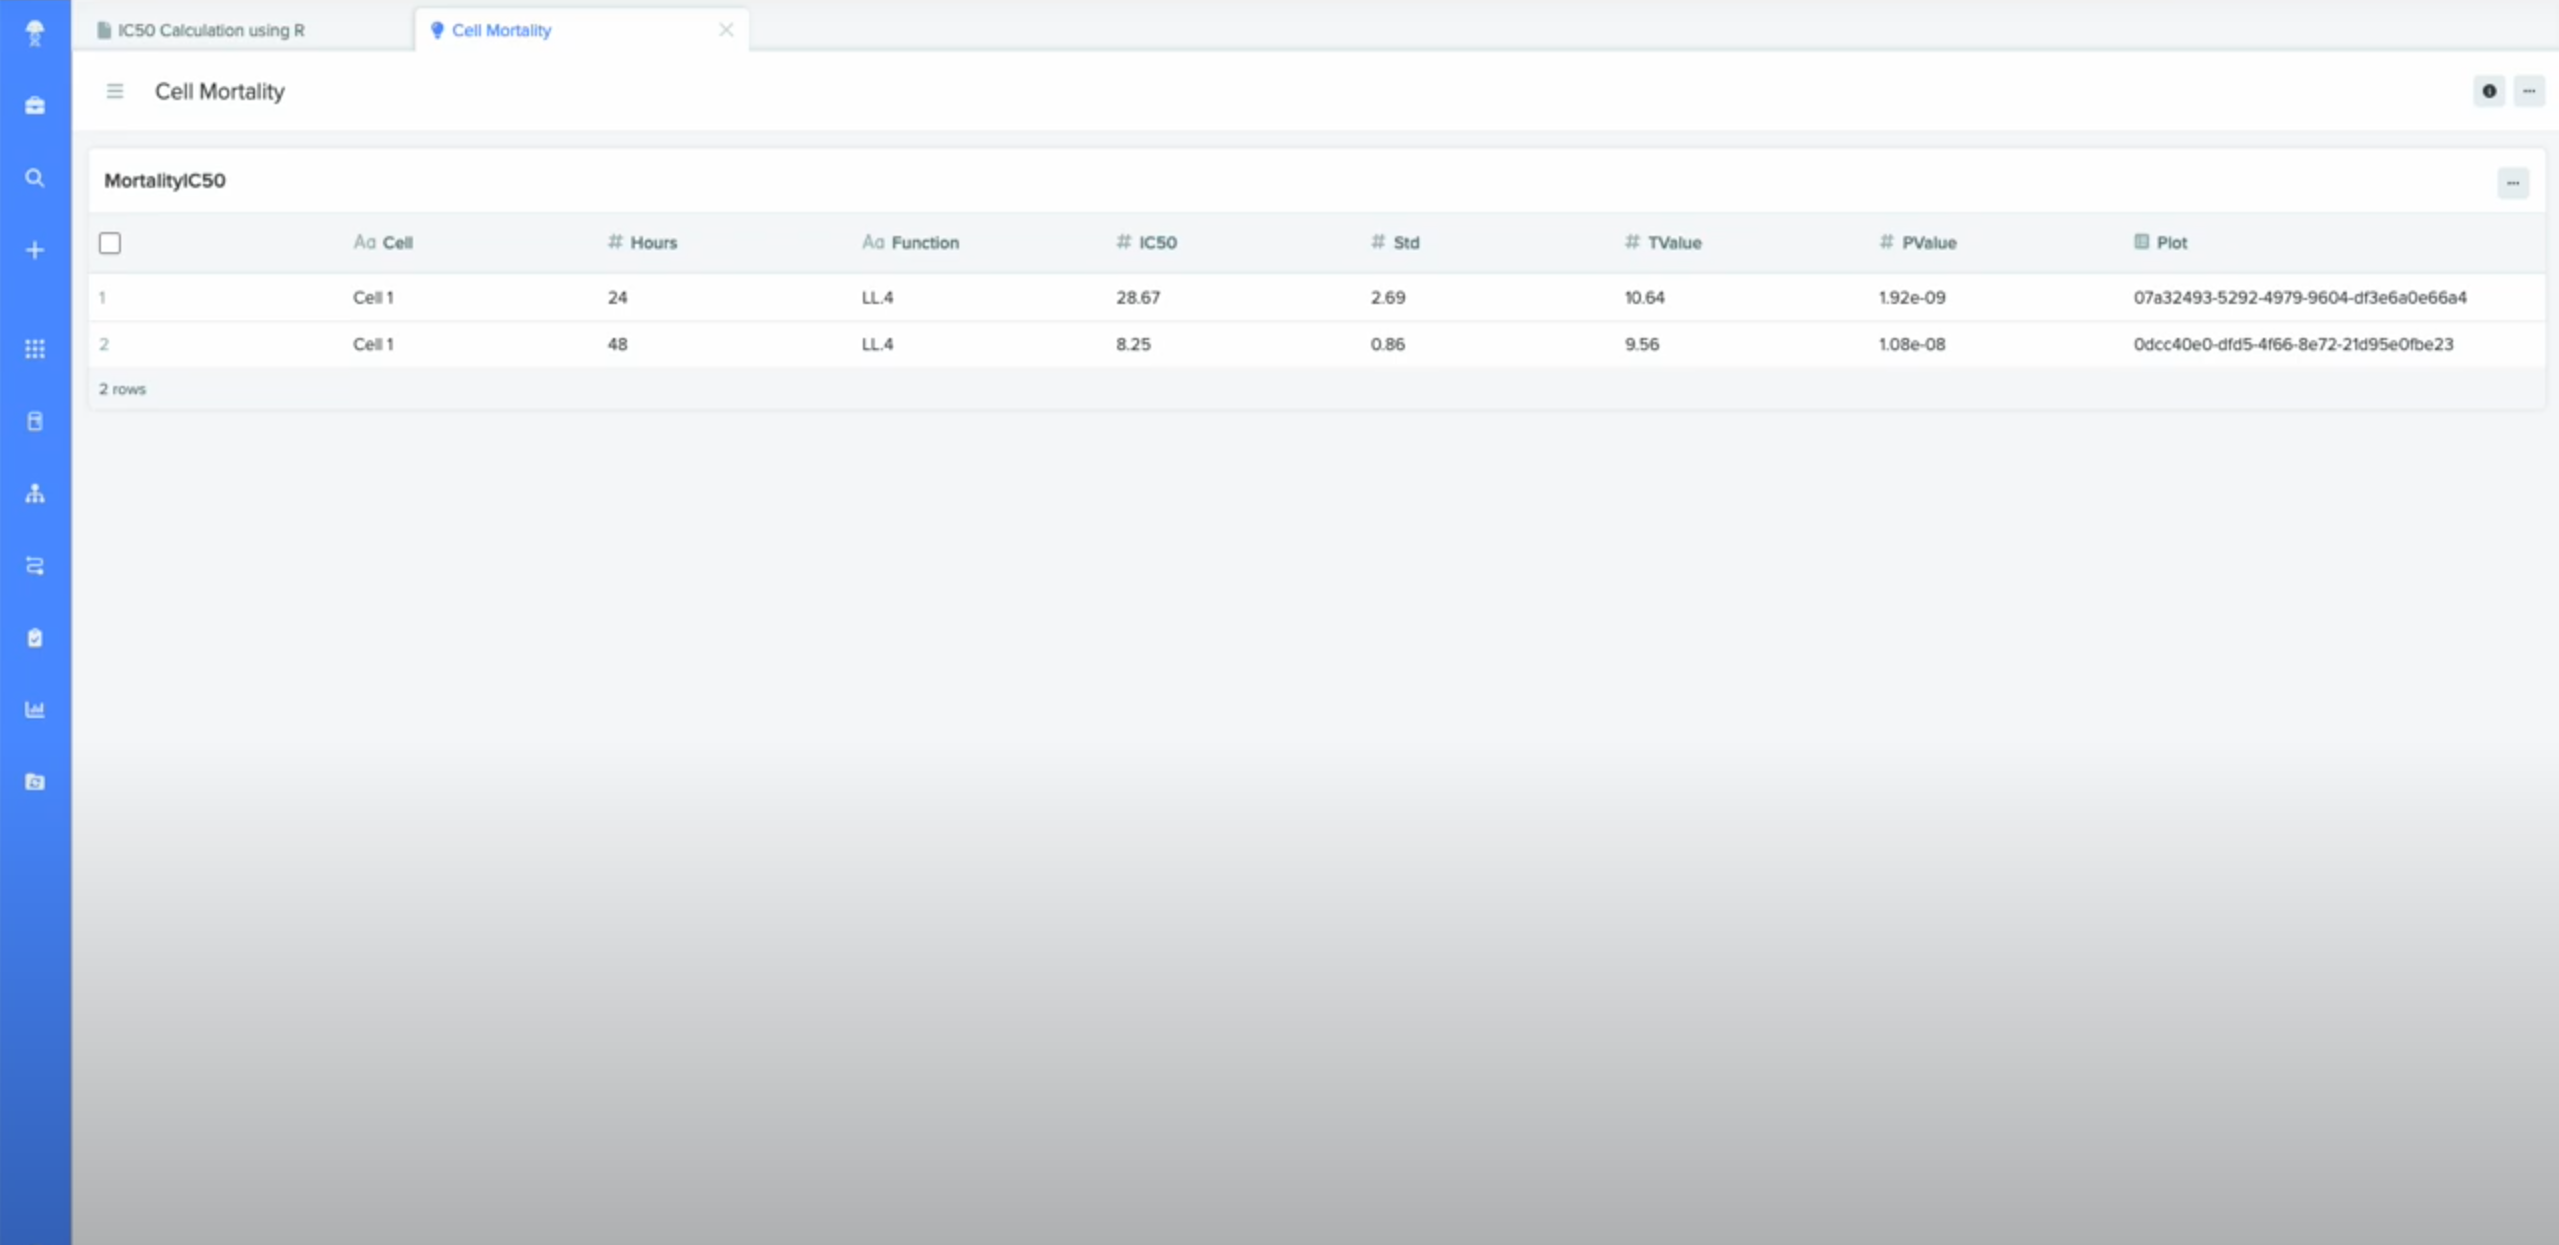2559x1245 pixels.
Task: Switch to IC50 Calculation using R tab
Action: click(x=211, y=30)
